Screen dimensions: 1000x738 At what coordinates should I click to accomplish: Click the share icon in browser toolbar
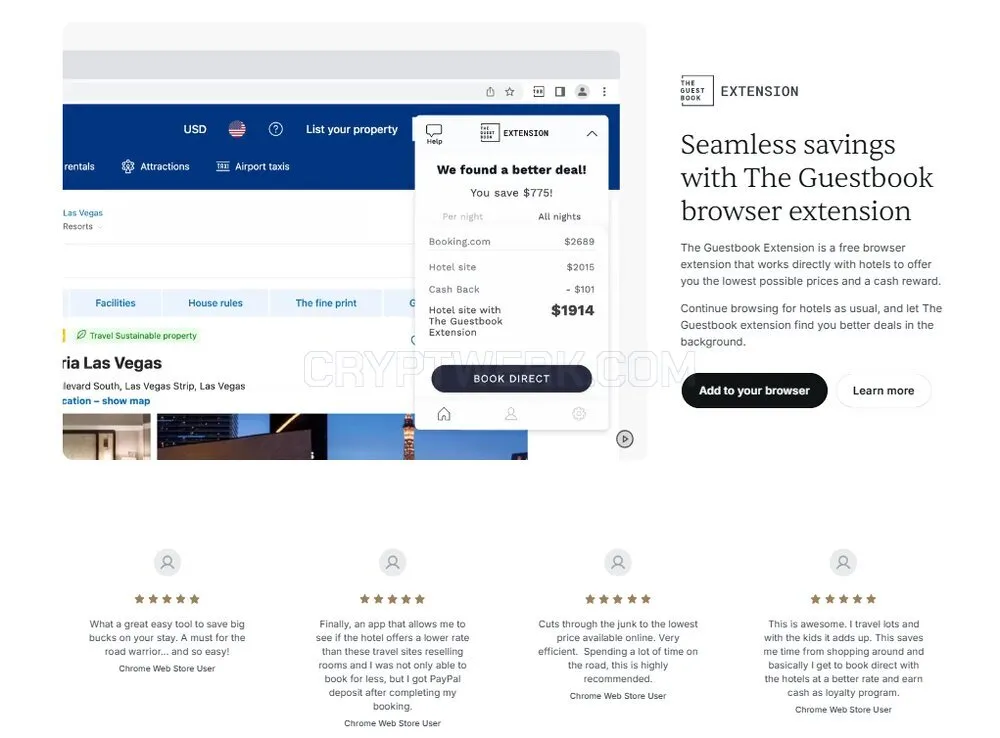pyautogui.click(x=490, y=92)
